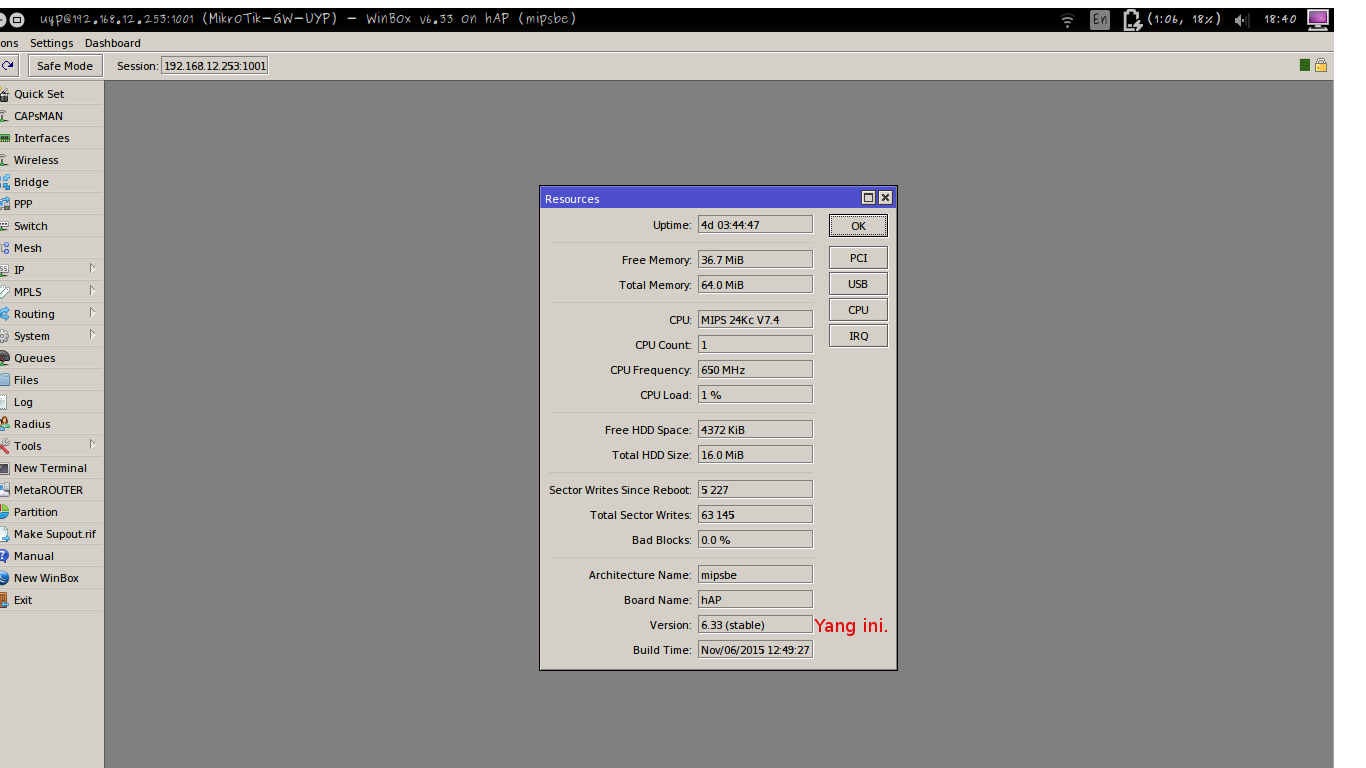Click the En keyboard layout indicator

coord(1100,19)
